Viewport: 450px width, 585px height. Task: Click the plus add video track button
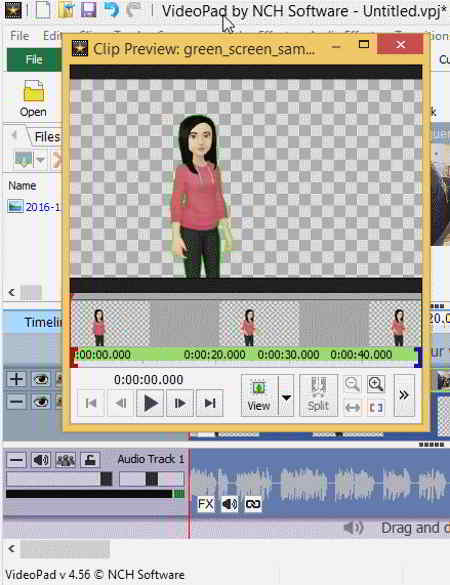coord(16,380)
